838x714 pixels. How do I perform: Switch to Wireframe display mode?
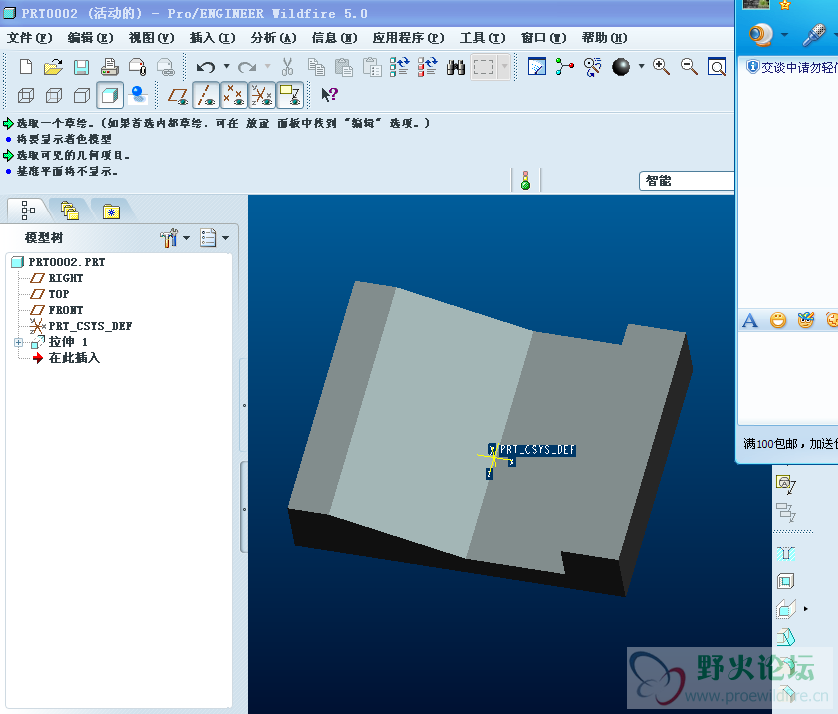coord(26,95)
